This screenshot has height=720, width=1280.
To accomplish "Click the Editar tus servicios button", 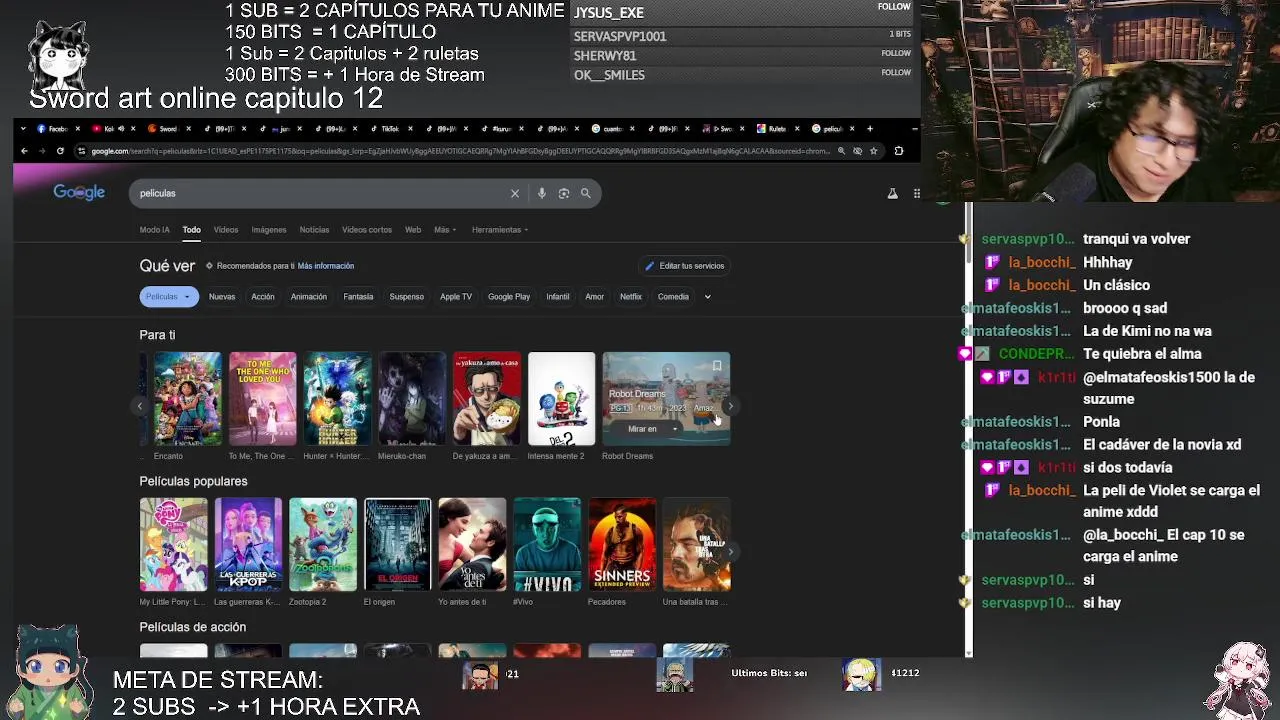I will tap(685, 266).
